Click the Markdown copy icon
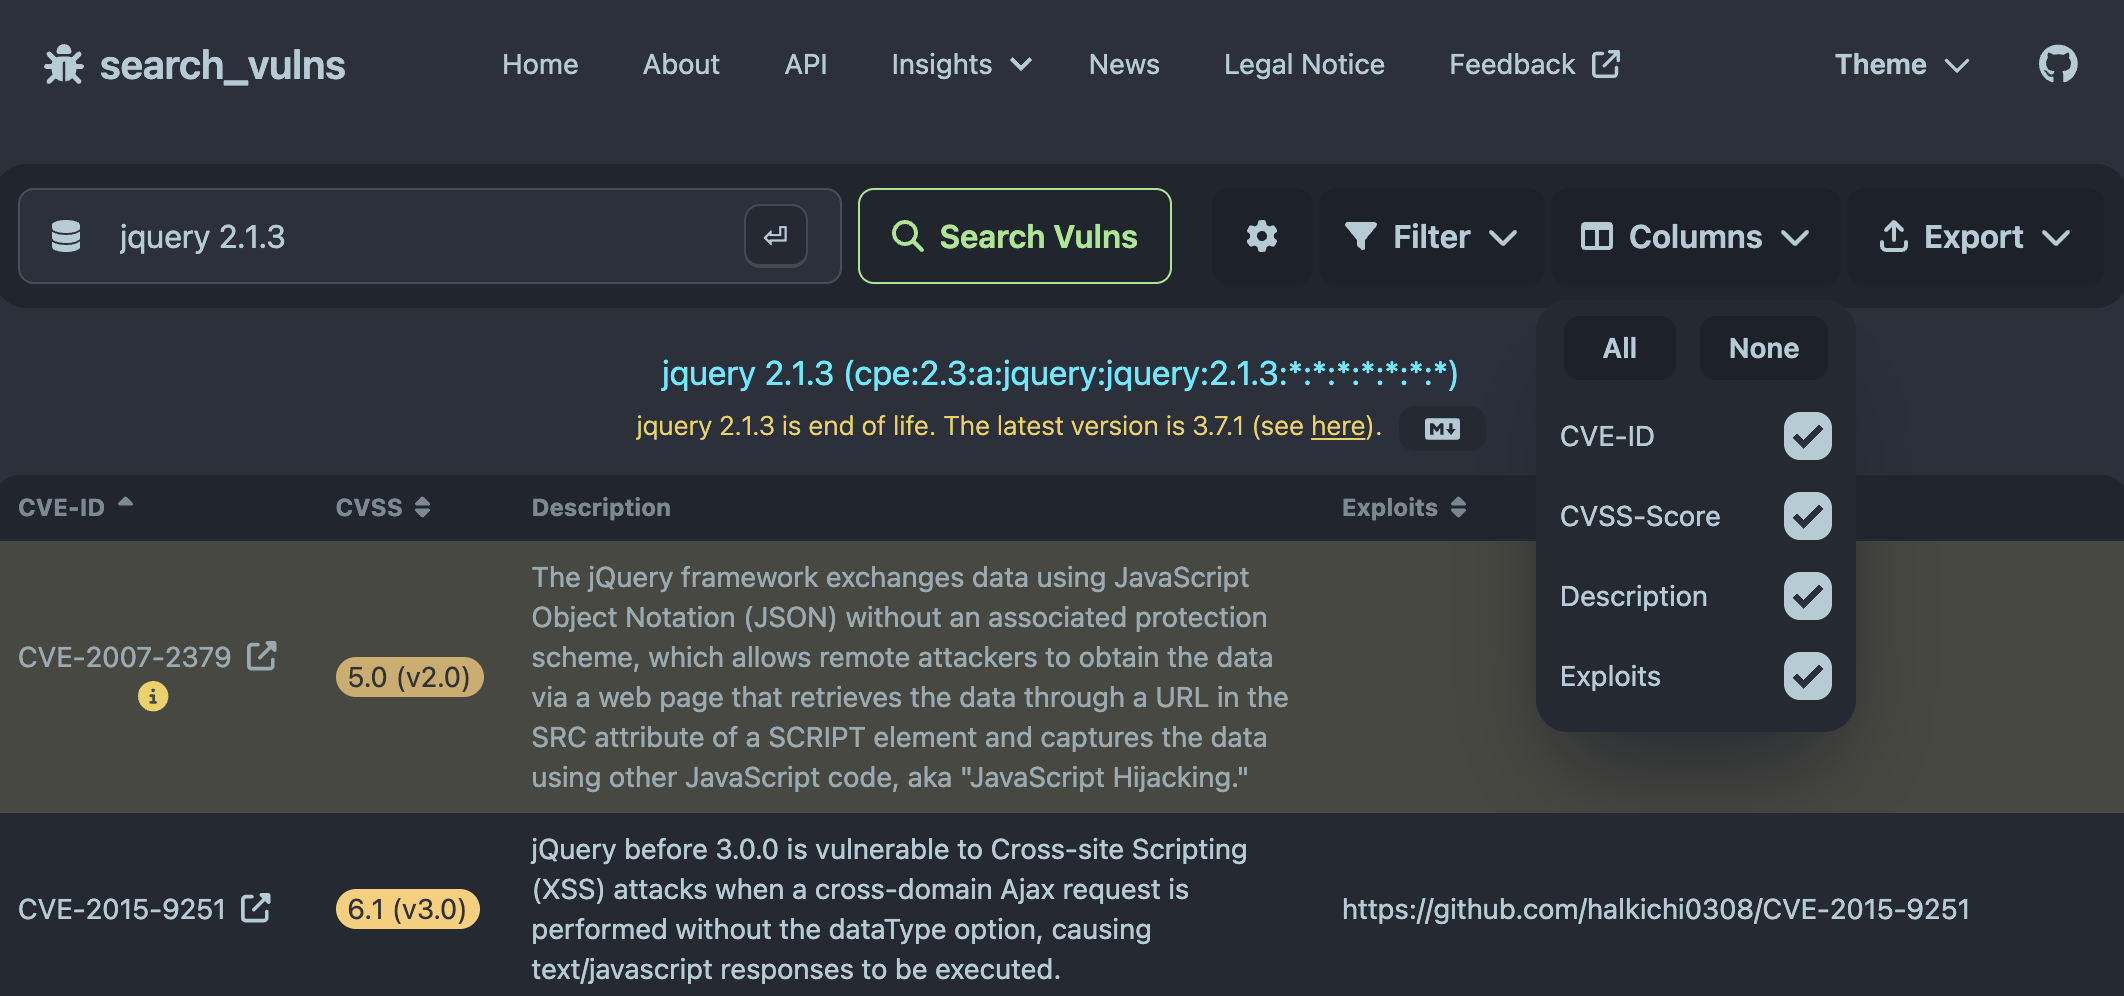The image size is (2124, 996). (x=1441, y=429)
